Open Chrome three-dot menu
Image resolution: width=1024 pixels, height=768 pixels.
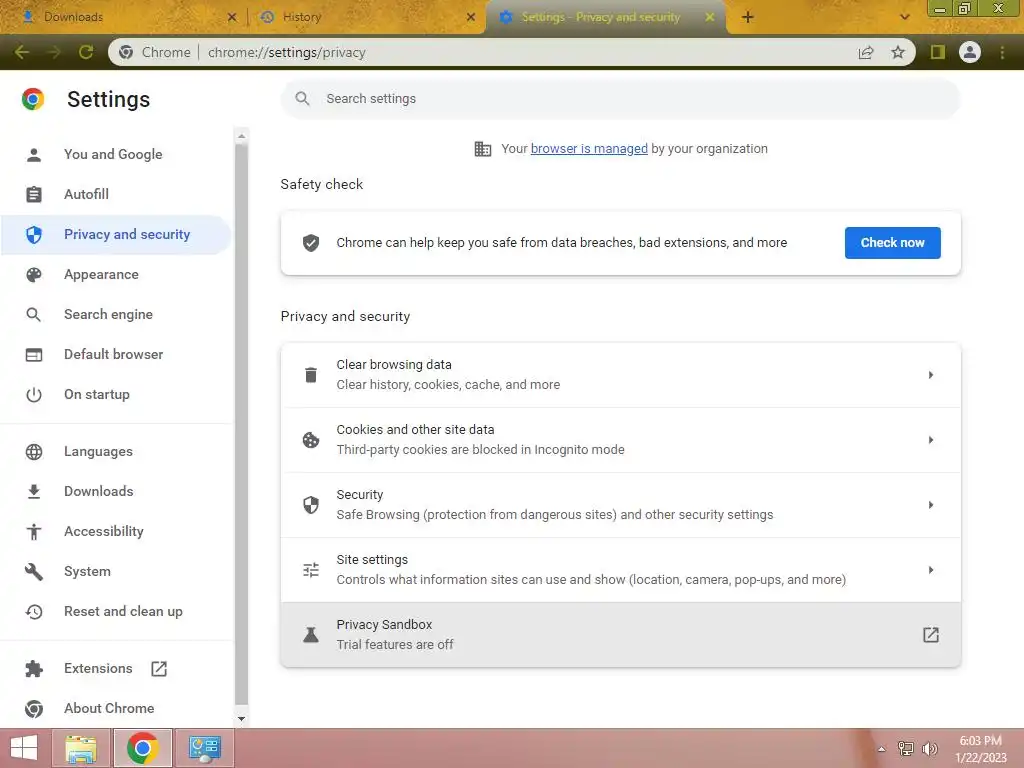pyautogui.click(x=1002, y=52)
